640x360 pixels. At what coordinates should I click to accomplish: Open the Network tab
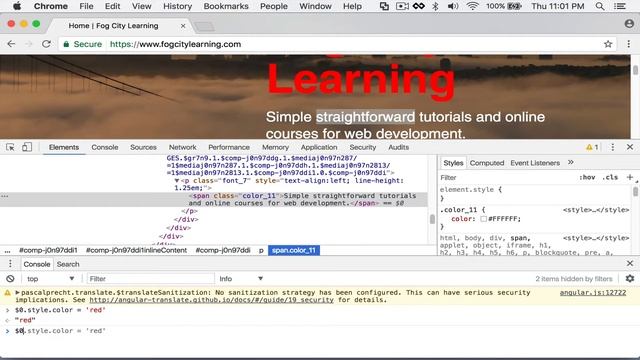click(182, 147)
